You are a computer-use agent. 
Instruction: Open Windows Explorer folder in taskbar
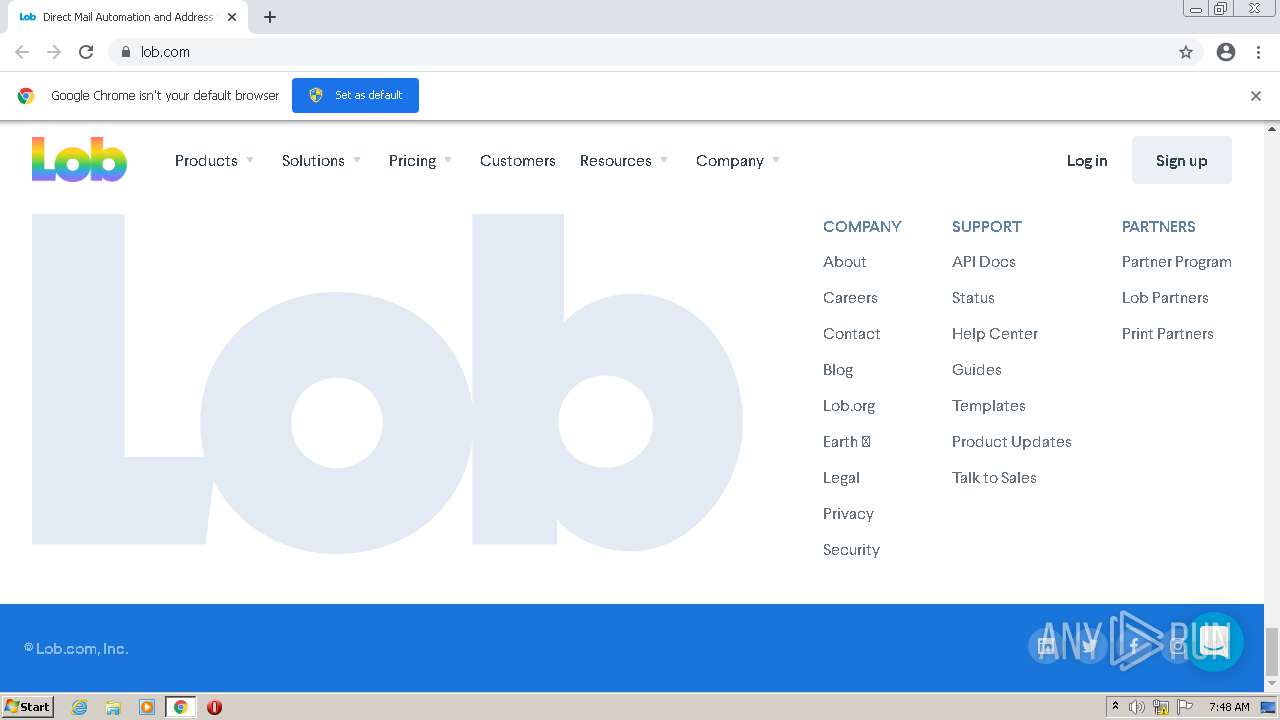[x=113, y=707]
